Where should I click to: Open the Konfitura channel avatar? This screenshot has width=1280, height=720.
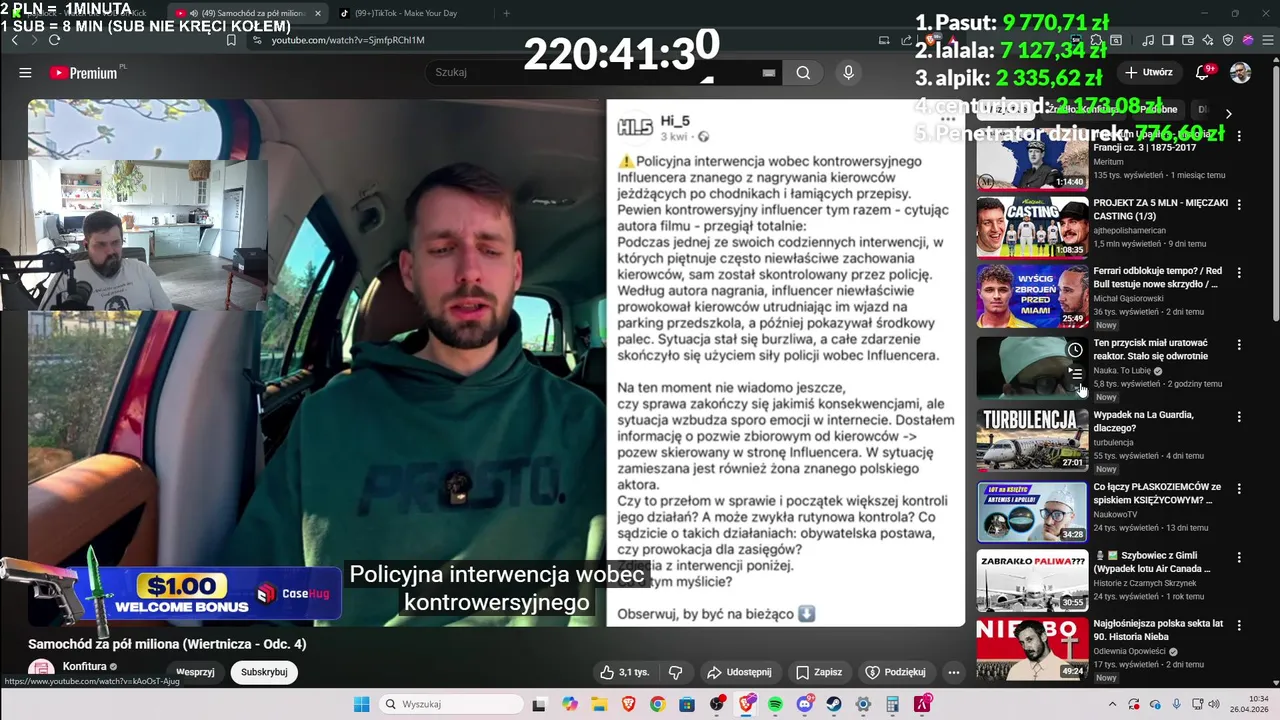(x=41, y=672)
